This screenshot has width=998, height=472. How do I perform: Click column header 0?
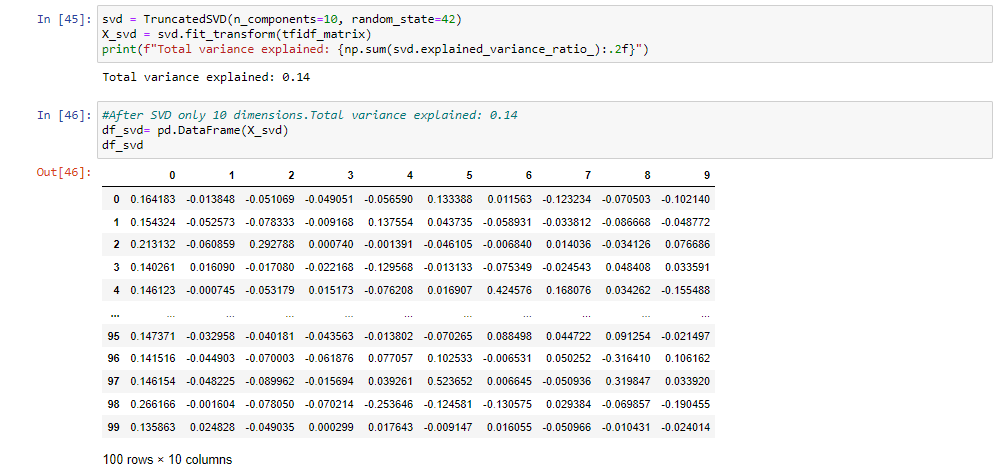pos(172,175)
